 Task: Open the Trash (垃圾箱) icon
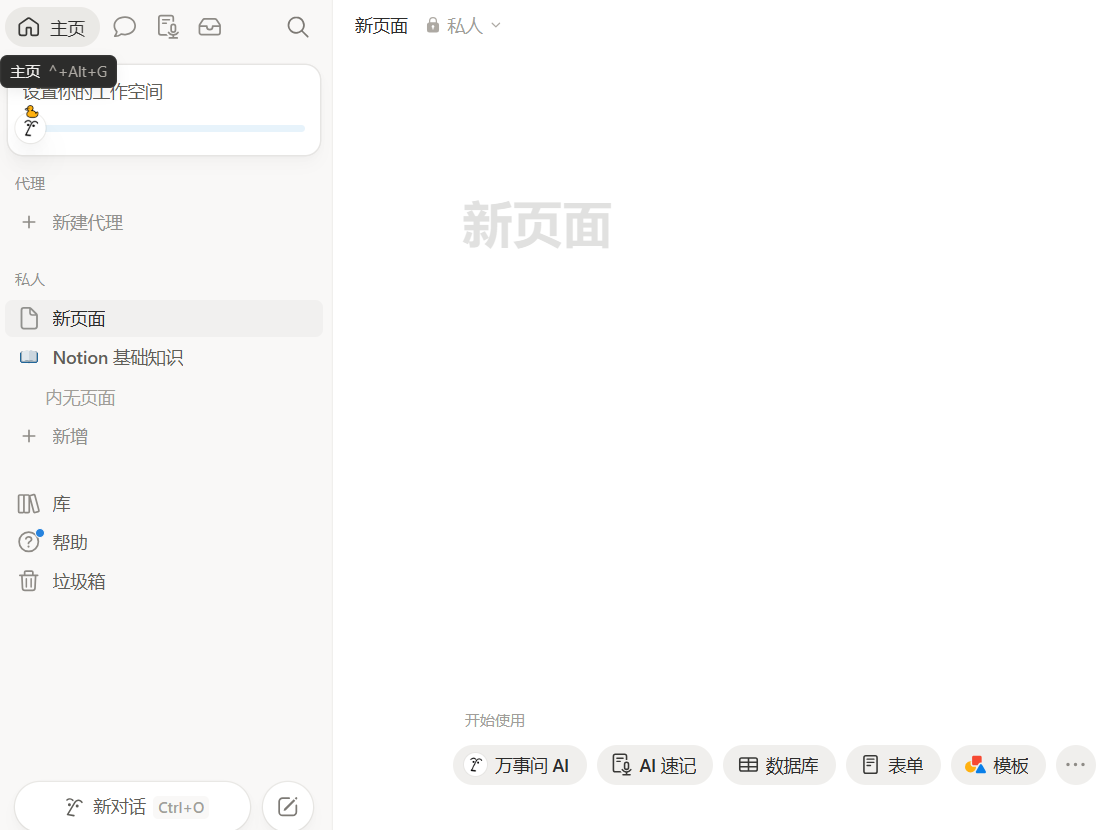pos(29,581)
